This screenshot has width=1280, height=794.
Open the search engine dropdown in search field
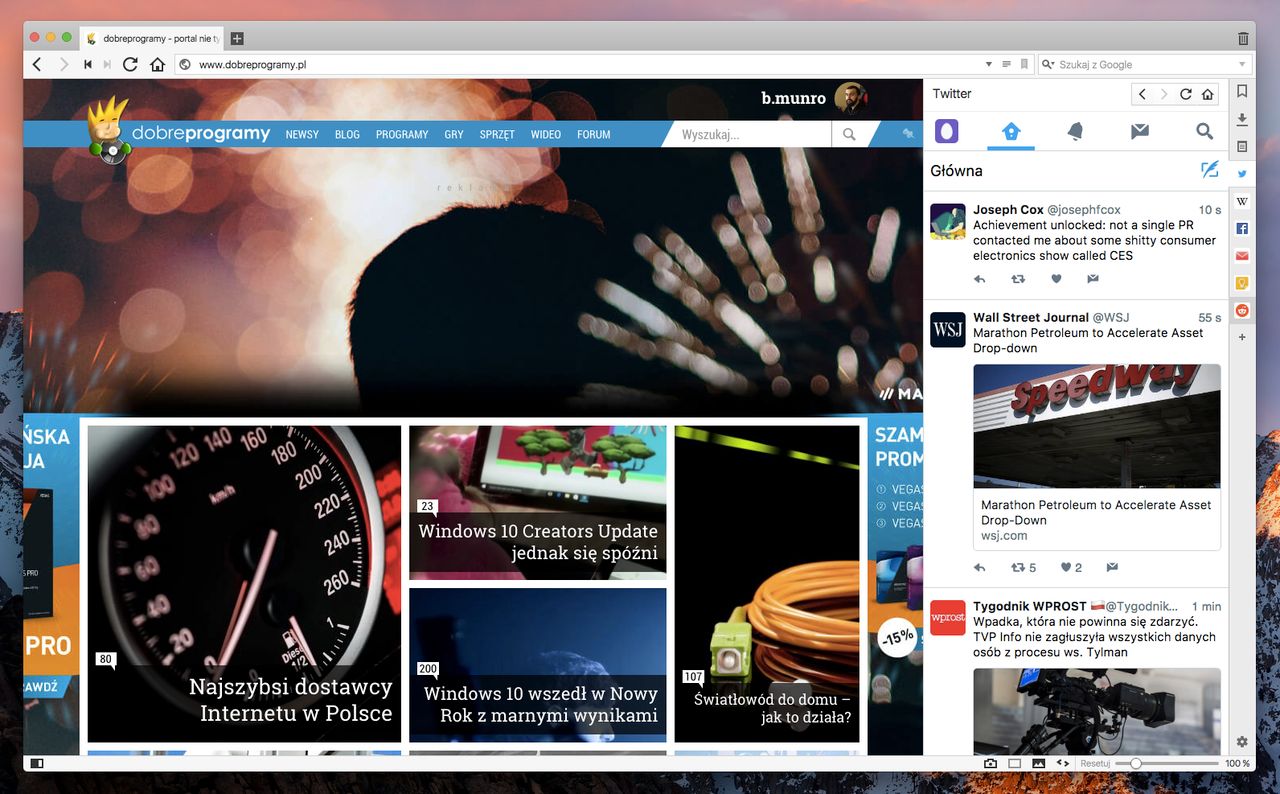pos(1049,64)
